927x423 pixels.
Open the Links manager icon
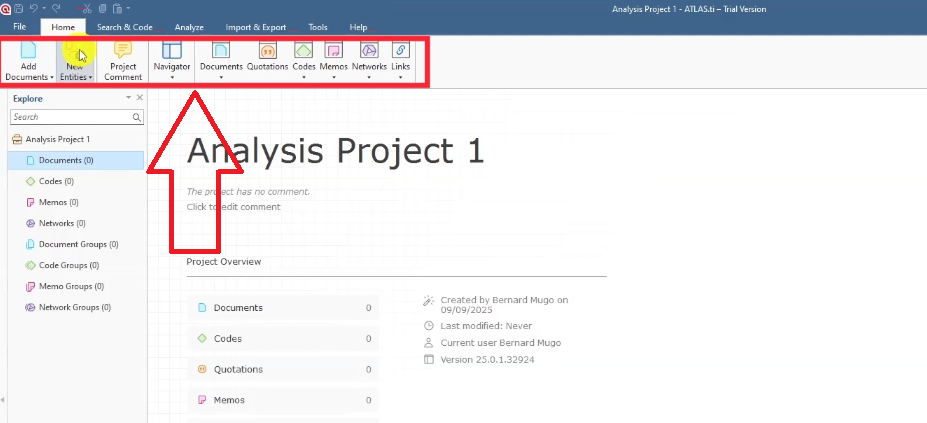(400, 50)
